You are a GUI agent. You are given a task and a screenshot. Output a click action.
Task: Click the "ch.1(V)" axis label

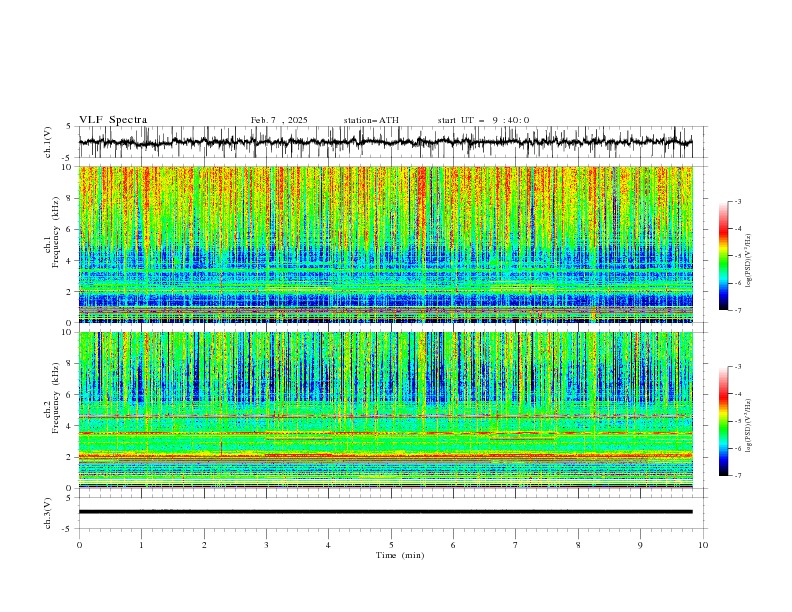tap(48, 142)
